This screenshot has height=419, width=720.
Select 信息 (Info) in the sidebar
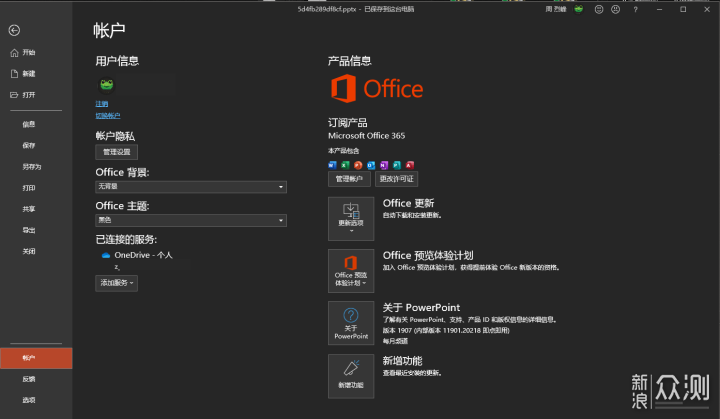(x=29, y=125)
